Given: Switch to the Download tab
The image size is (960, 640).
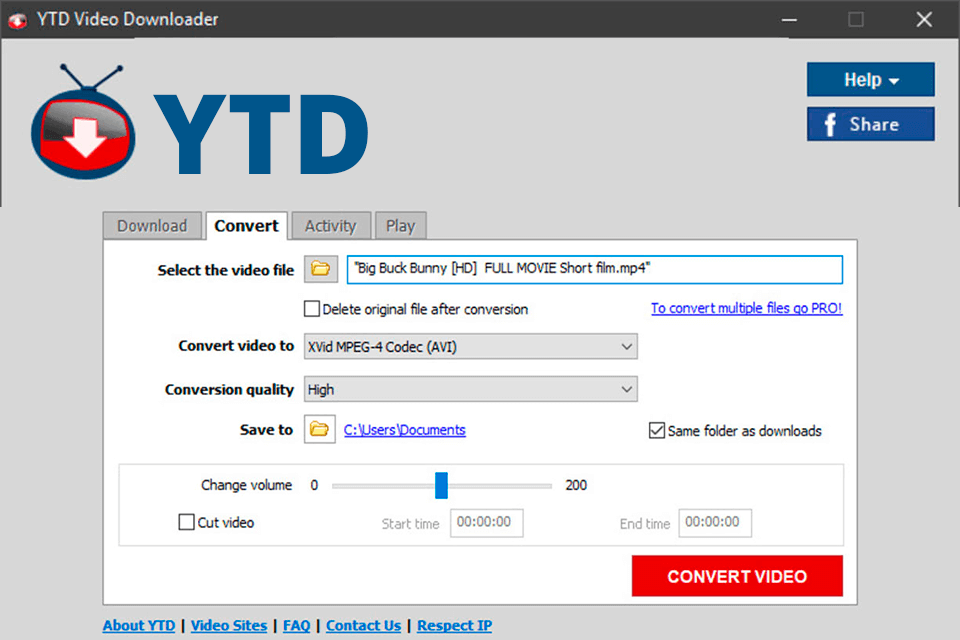Looking at the screenshot, I should (152, 226).
